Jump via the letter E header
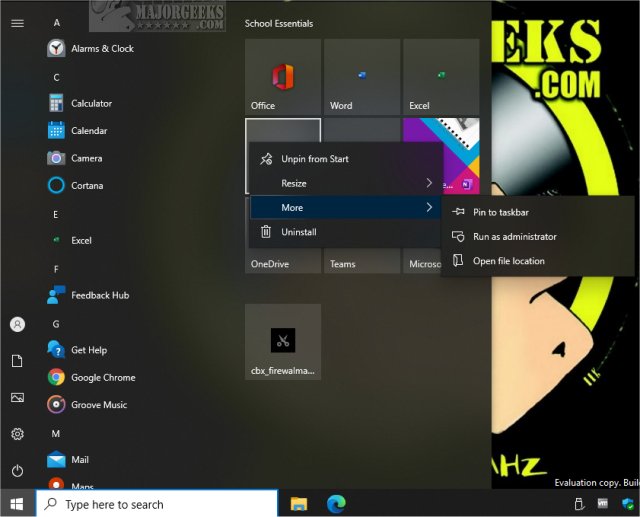Screen dimensions: 640x517 [56, 214]
